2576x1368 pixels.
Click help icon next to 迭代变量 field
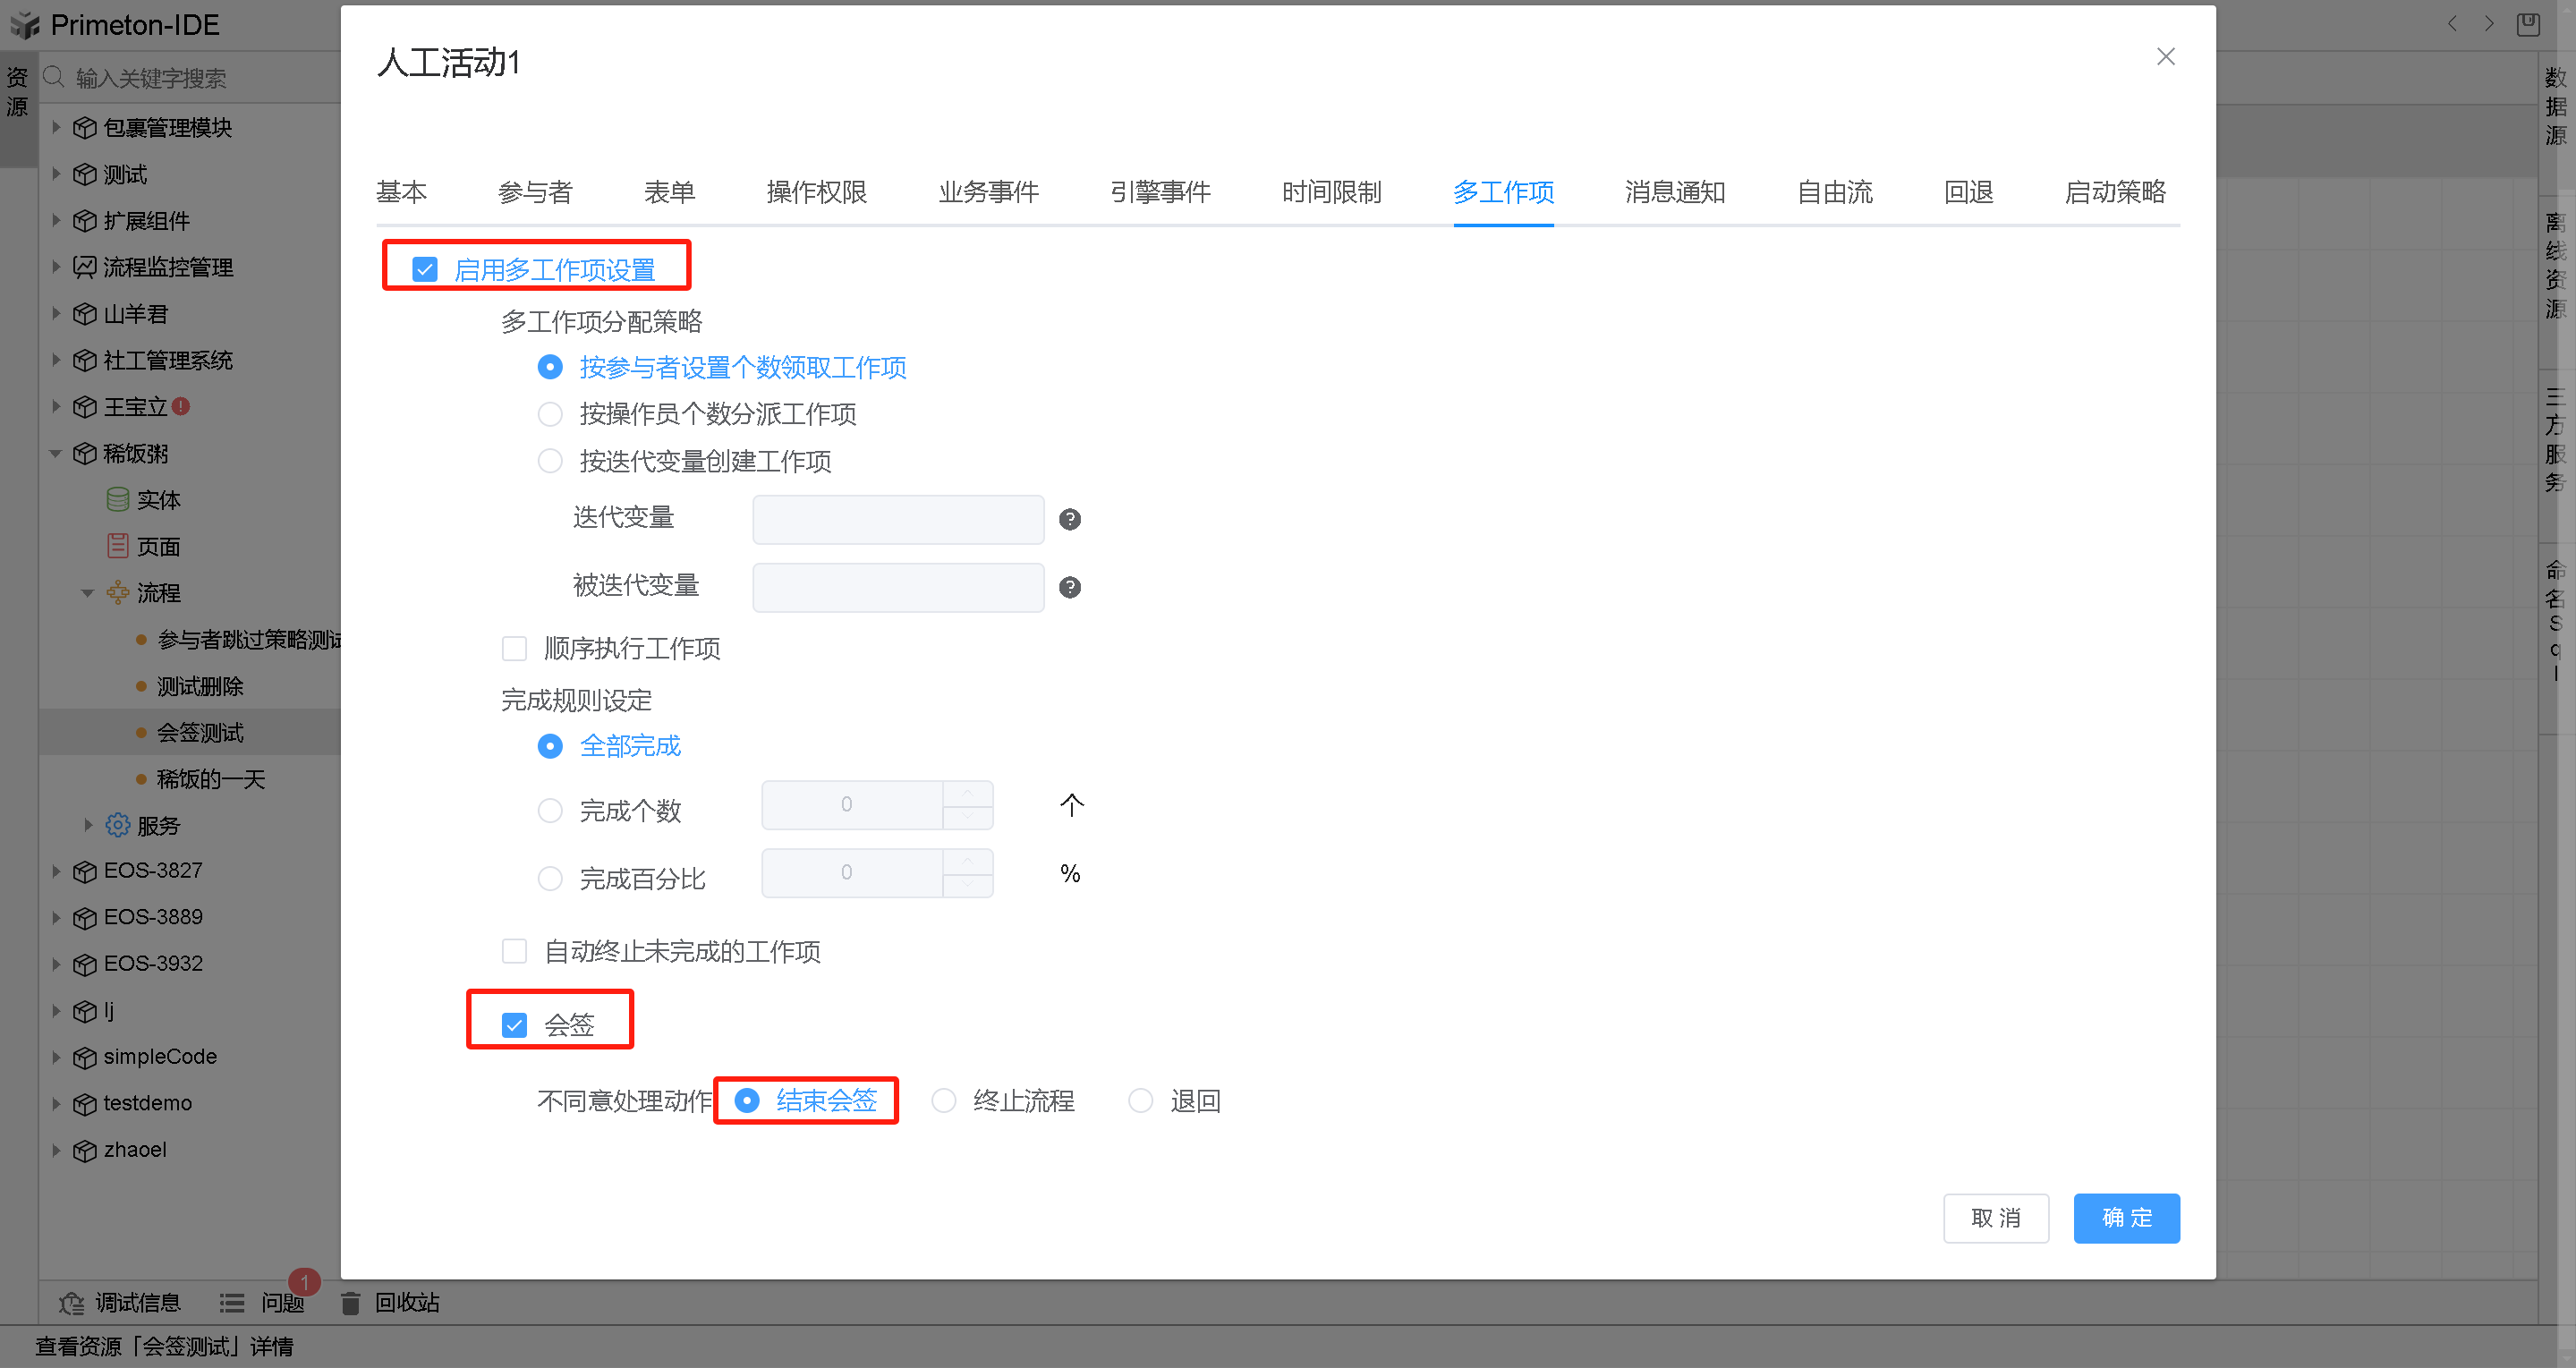pos(1069,519)
